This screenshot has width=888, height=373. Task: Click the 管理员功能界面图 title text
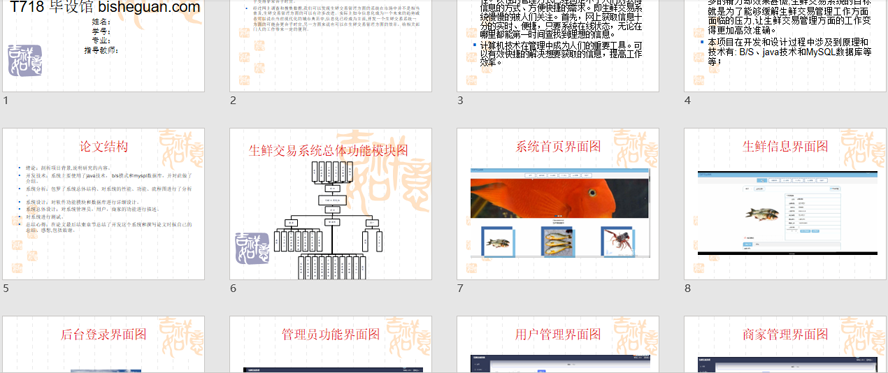point(331,335)
